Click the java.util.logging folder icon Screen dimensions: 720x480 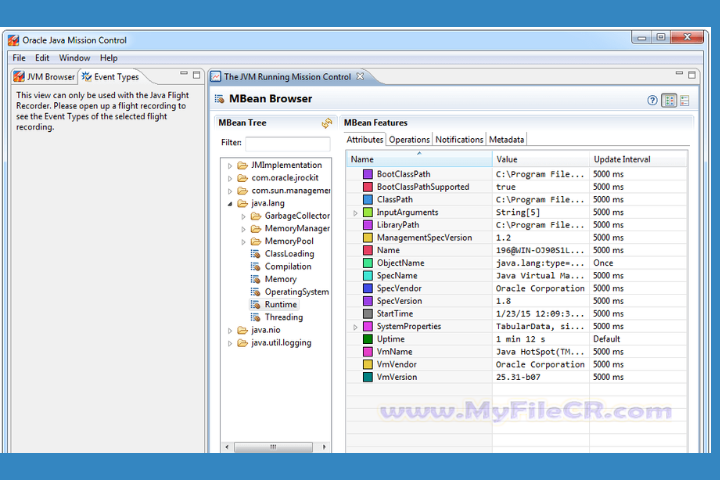[x=242, y=343]
